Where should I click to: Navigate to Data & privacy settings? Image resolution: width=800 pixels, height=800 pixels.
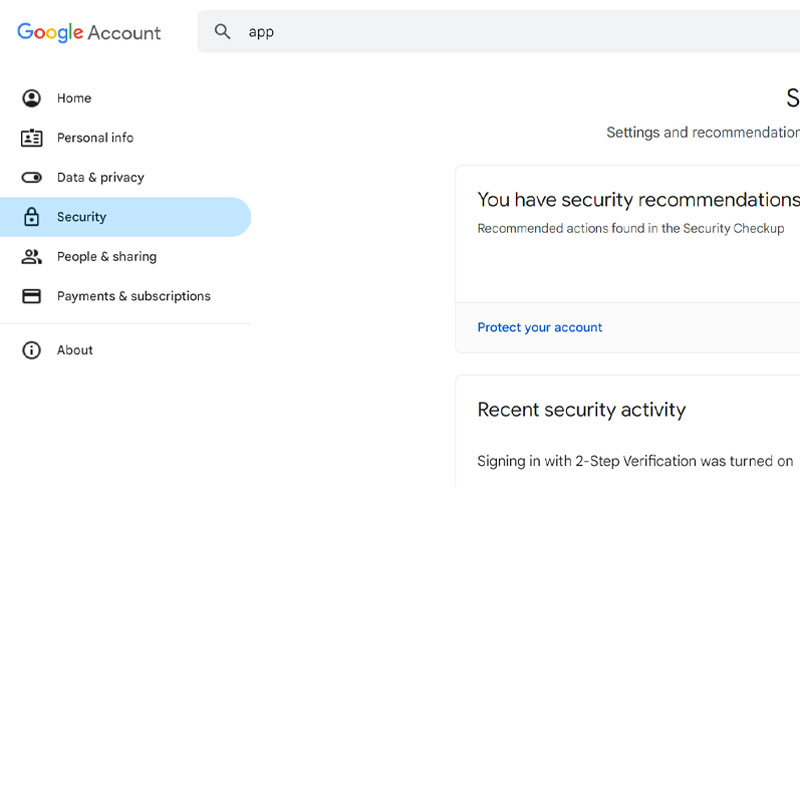coord(101,177)
